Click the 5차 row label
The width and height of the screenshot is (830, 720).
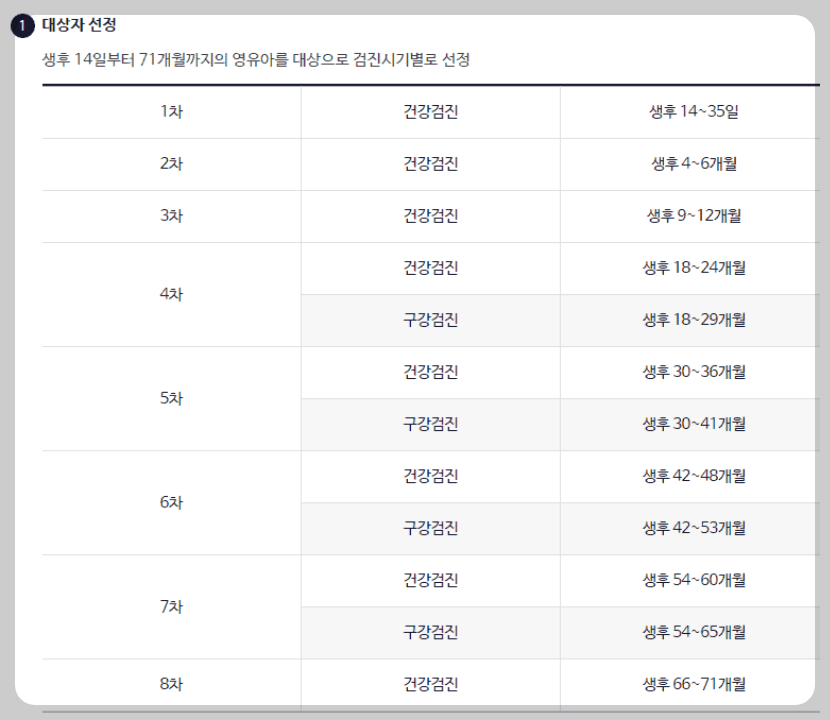(170, 398)
